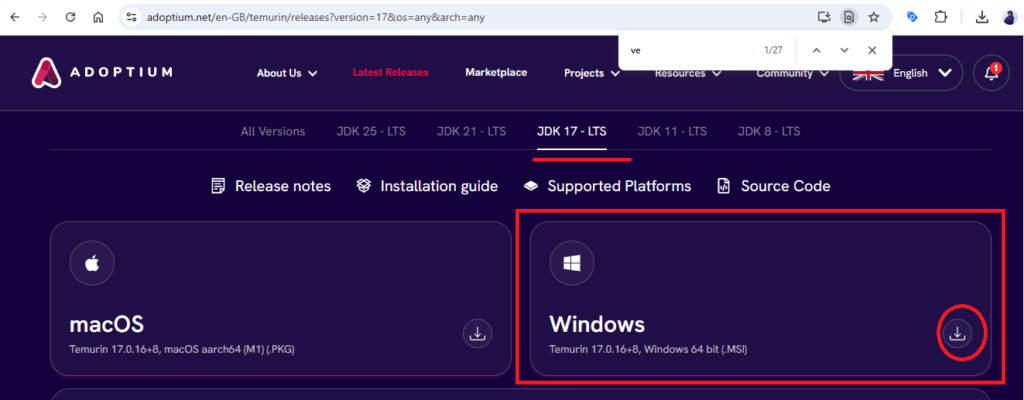Open the English language selector

click(x=901, y=73)
